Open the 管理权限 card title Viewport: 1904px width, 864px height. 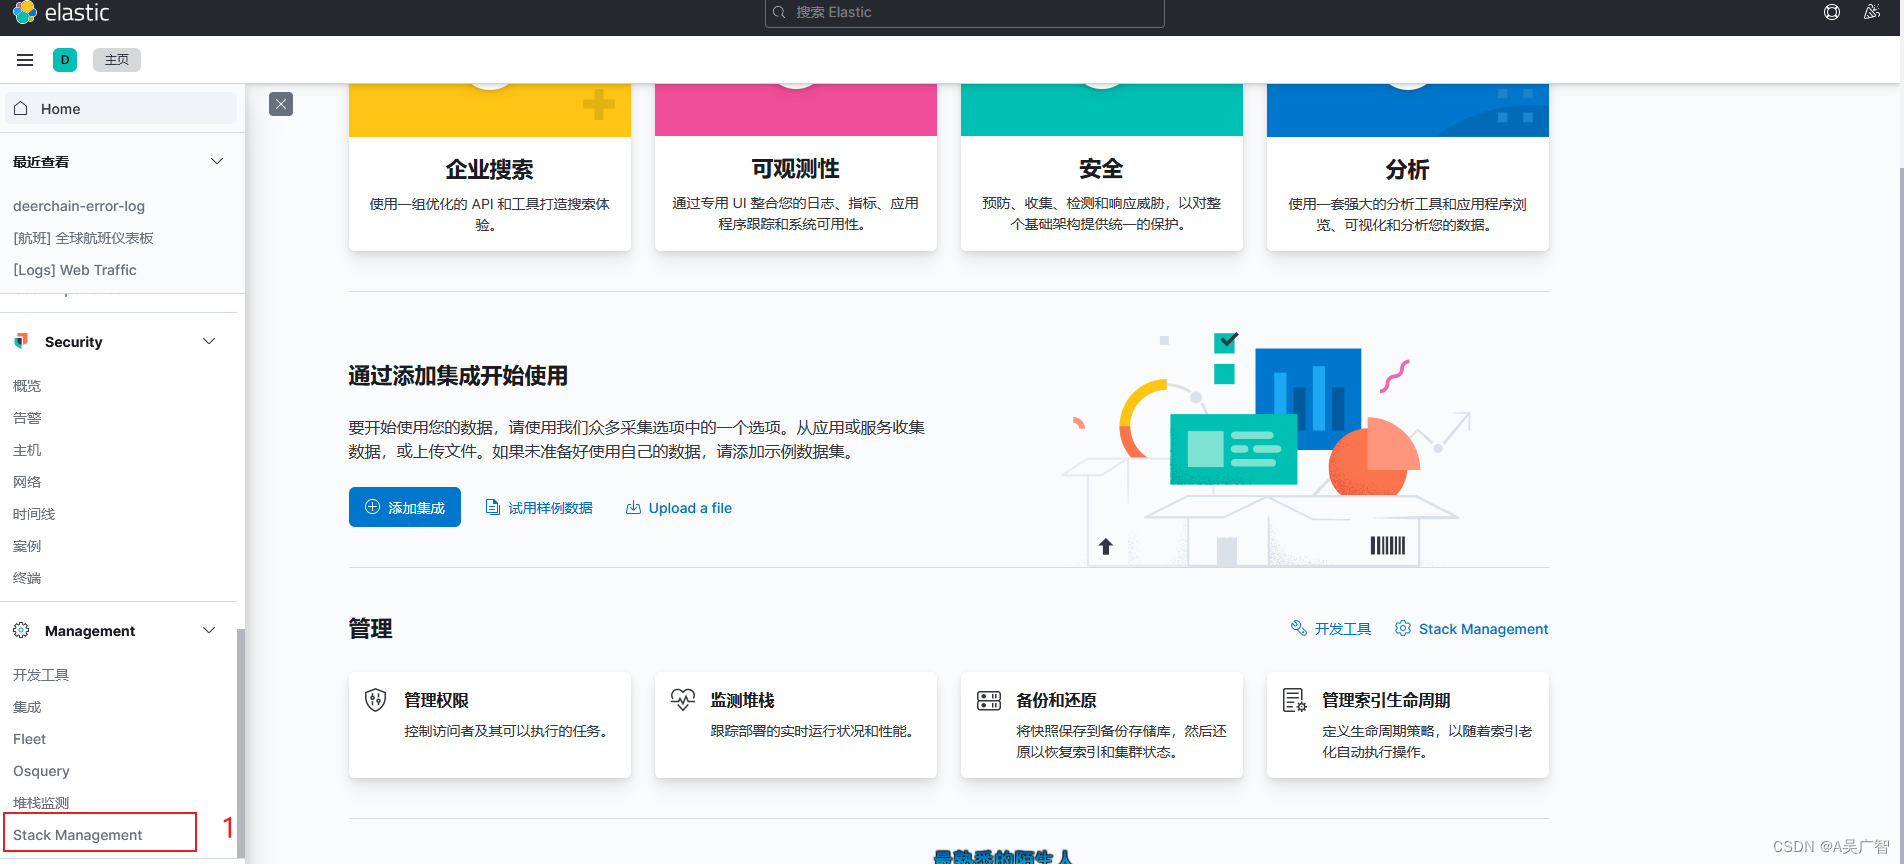click(437, 700)
